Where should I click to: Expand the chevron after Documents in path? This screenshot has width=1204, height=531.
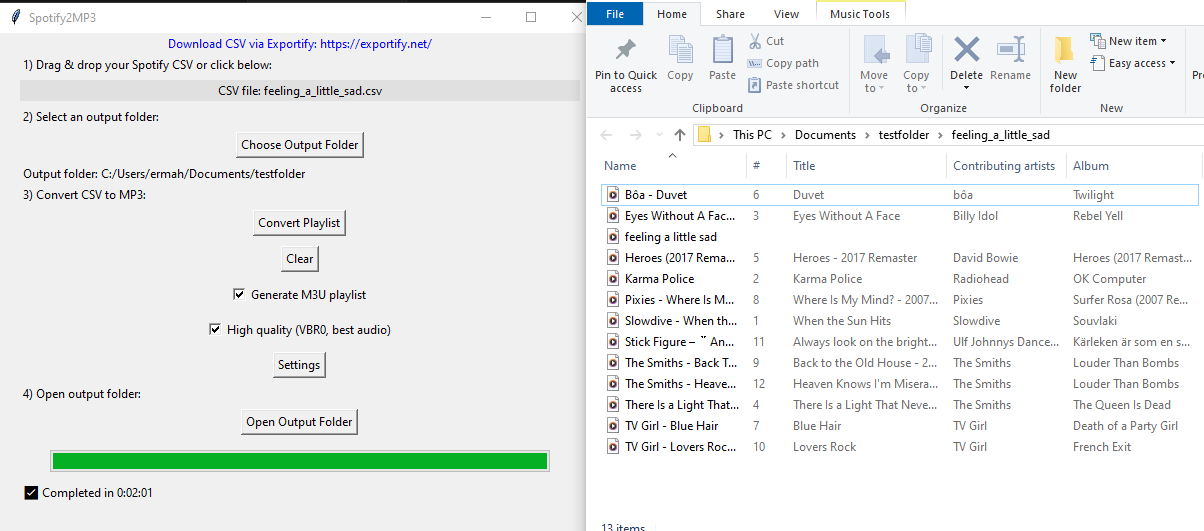coord(868,135)
